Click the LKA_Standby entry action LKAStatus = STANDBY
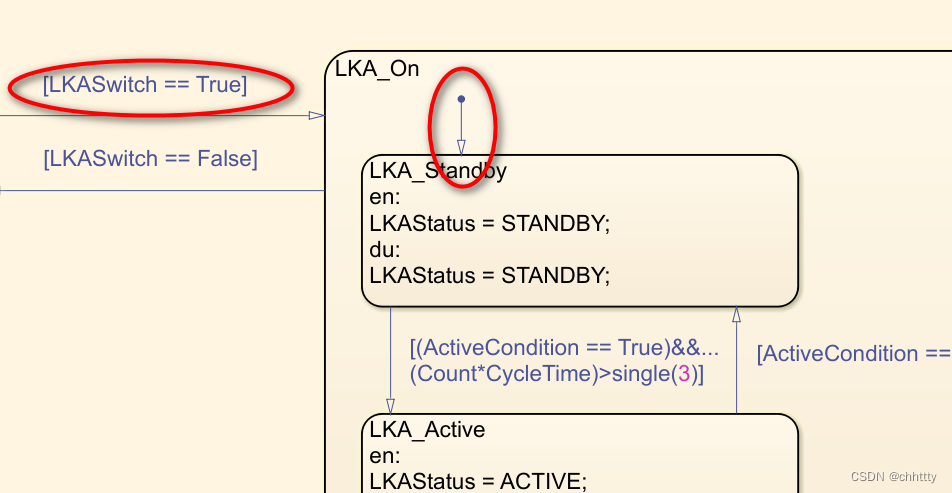The image size is (952, 493). pyautogui.click(x=489, y=222)
